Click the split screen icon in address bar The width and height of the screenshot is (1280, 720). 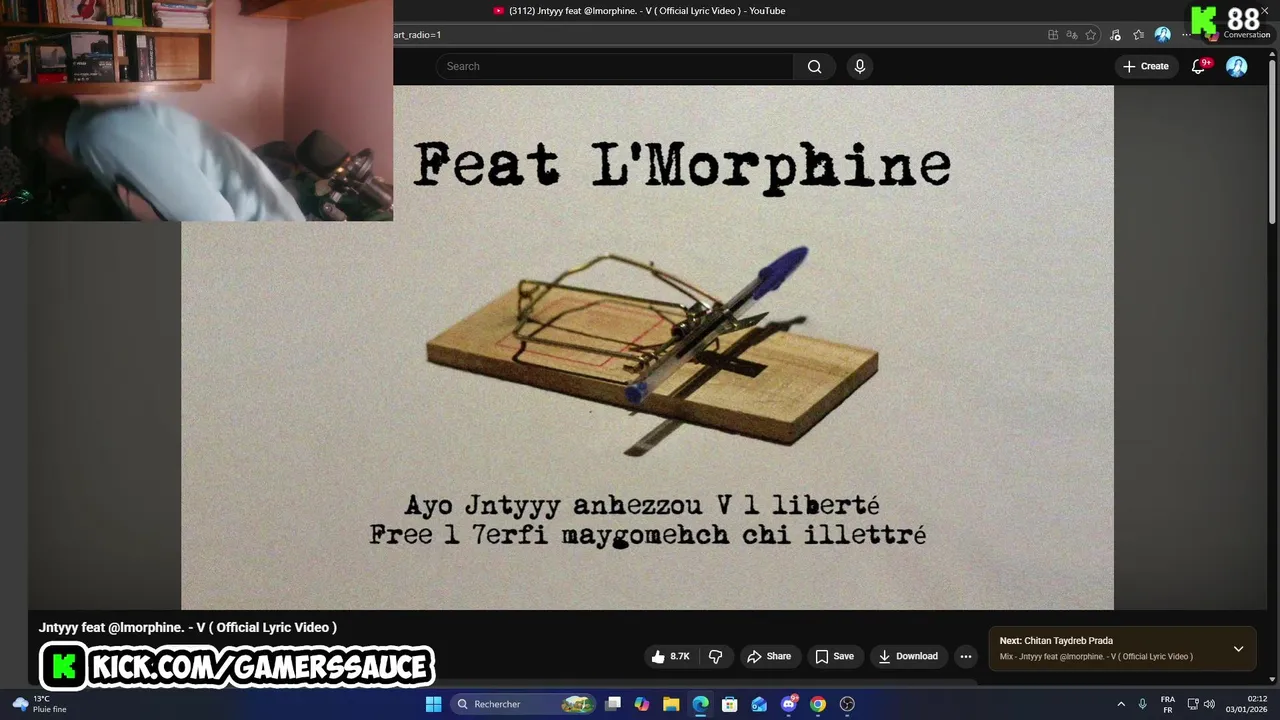pyautogui.click(x=1053, y=35)
